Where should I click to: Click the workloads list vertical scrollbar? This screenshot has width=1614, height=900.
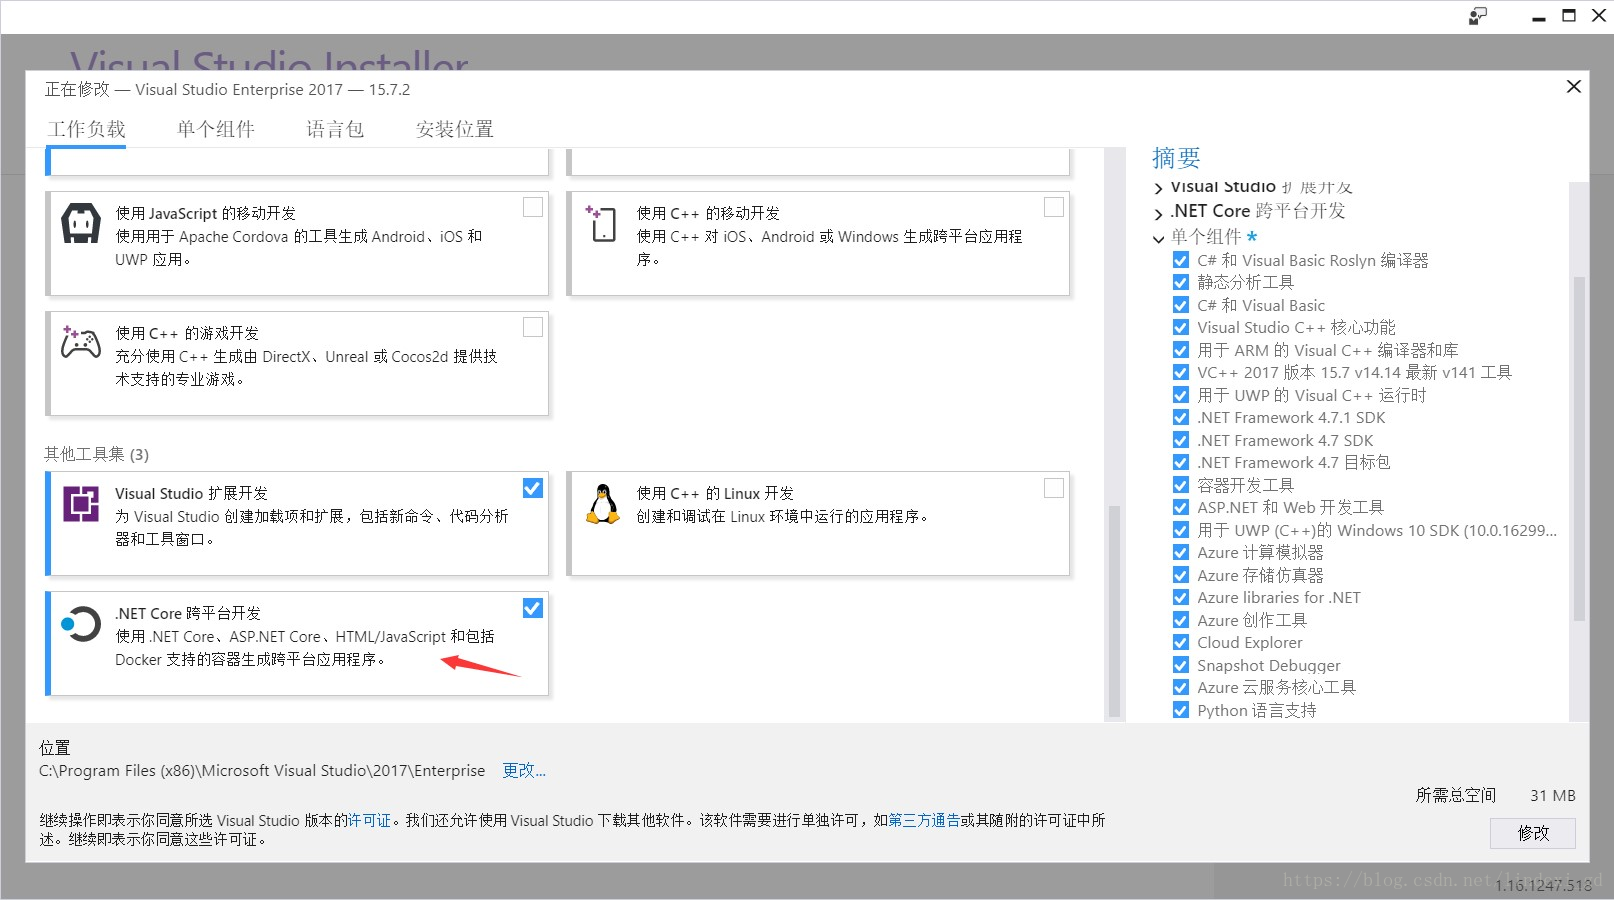tap(1114, 612)
